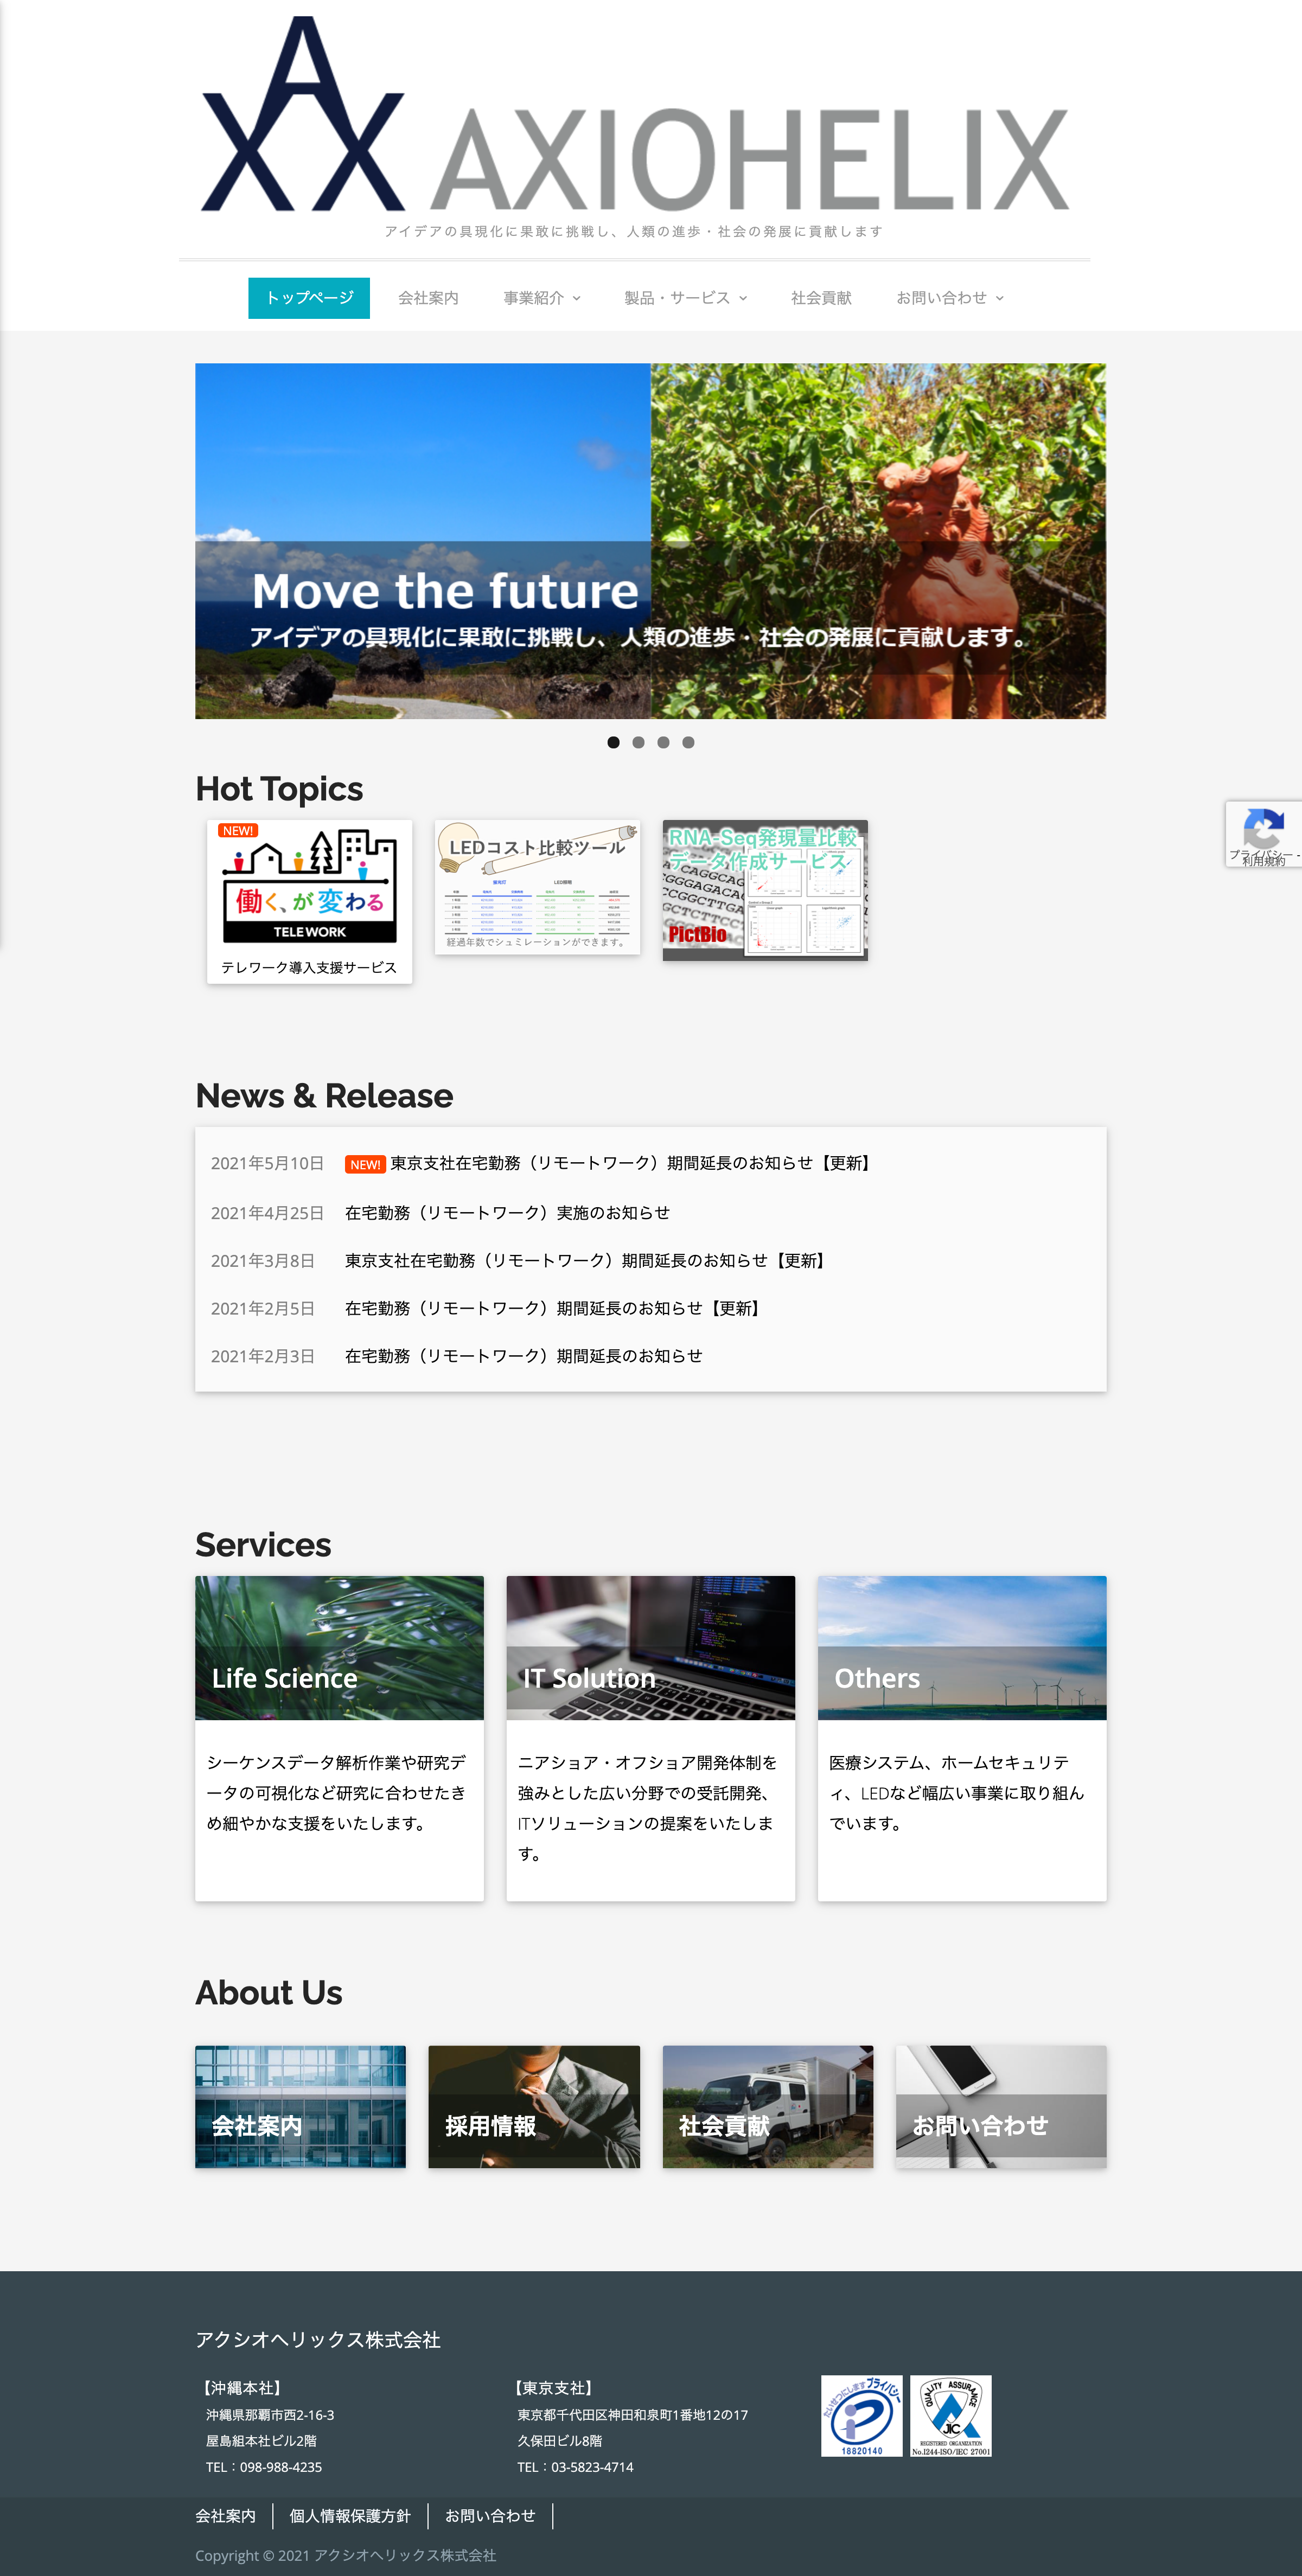The image size is (1302, 2576).
Task: Open the RNA-Seq PictBio service card
Action: 765,890
